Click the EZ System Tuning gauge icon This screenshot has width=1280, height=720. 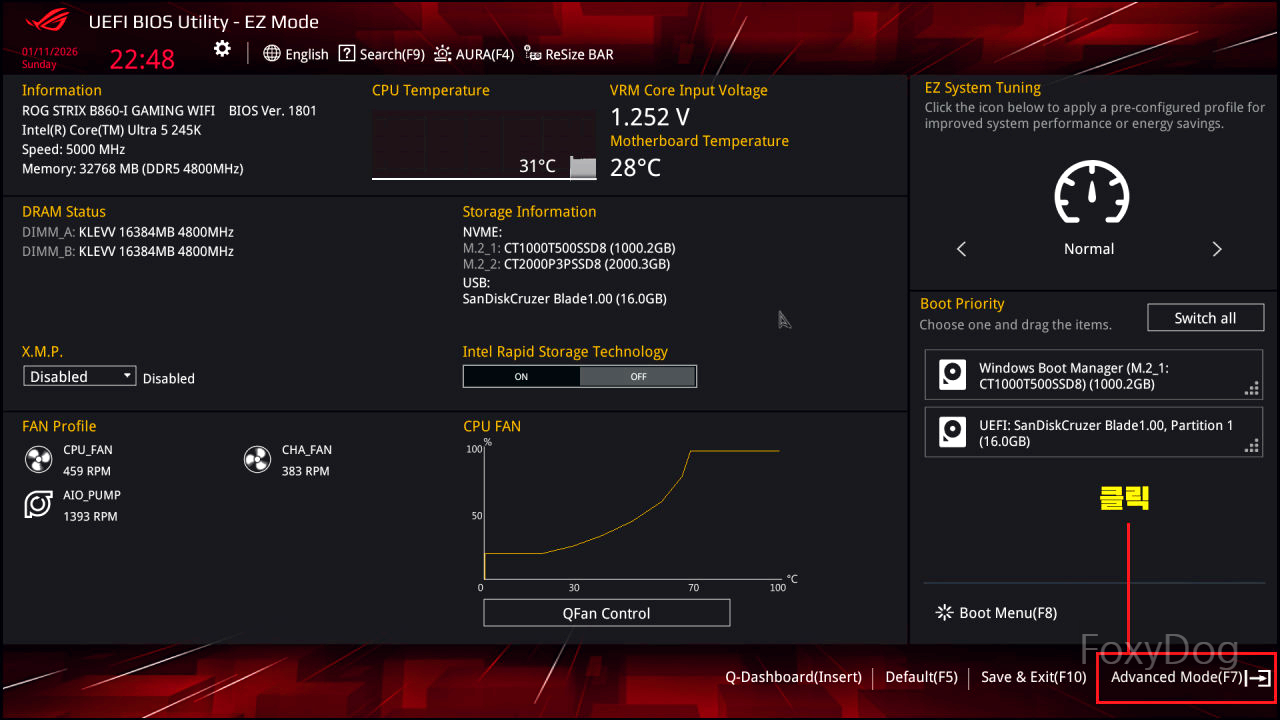coord(1091,193)
